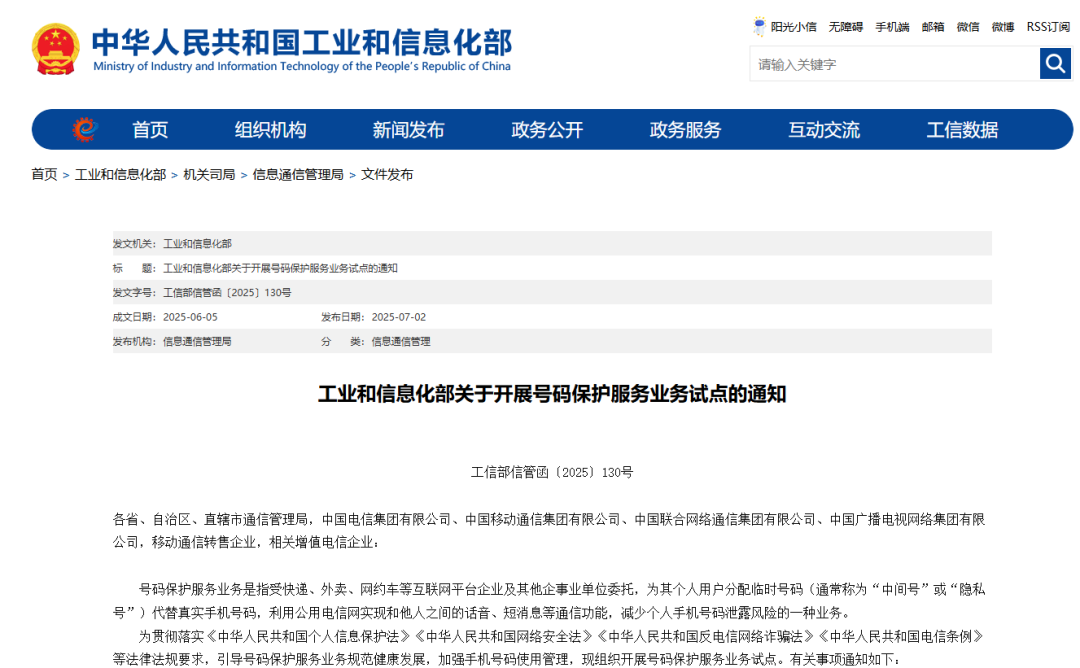Click the magnifying glass search button
Image resolution: width=1080 pixels, height=668 pixels.
1055,64
